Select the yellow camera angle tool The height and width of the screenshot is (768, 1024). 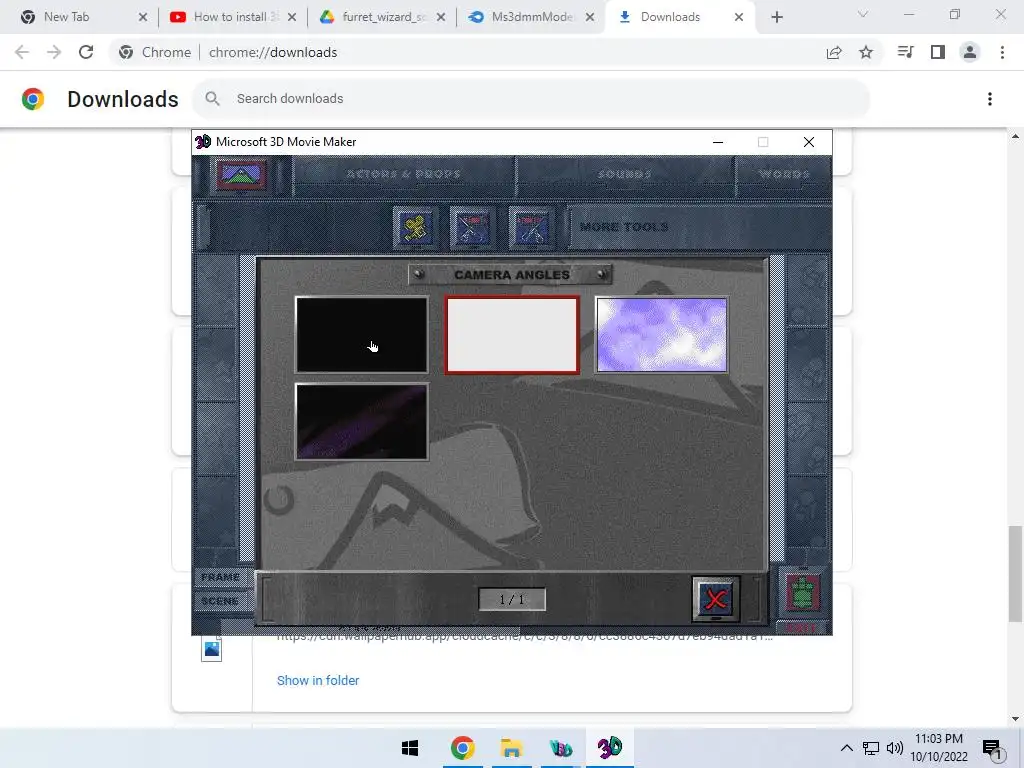[415, 228]
